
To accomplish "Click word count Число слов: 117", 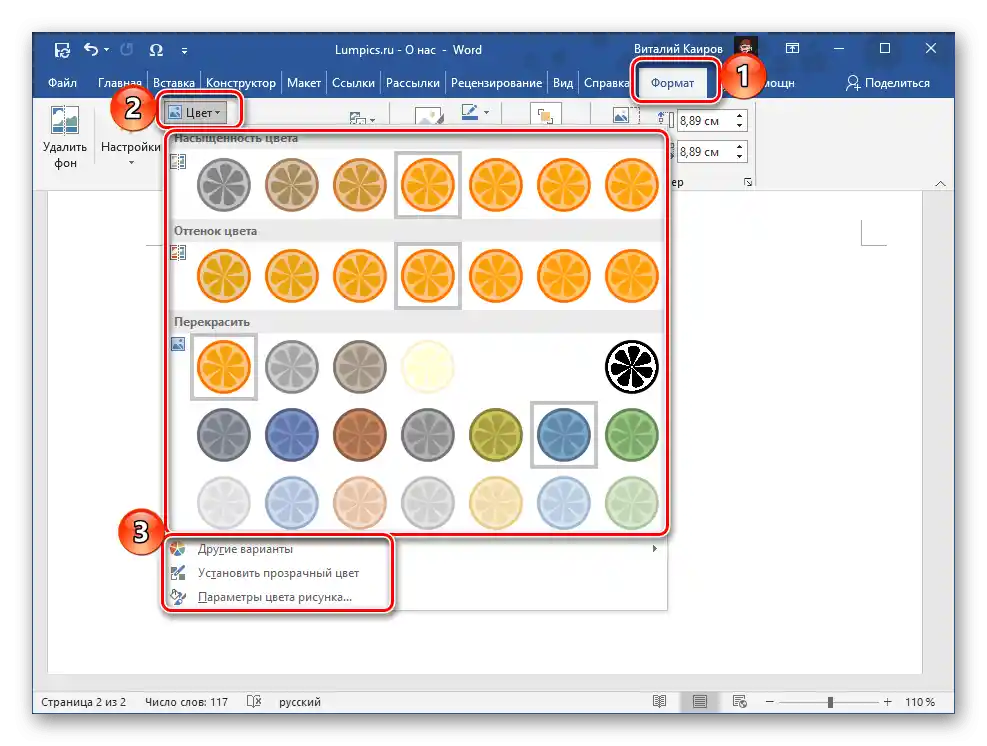I will (186, 702).
